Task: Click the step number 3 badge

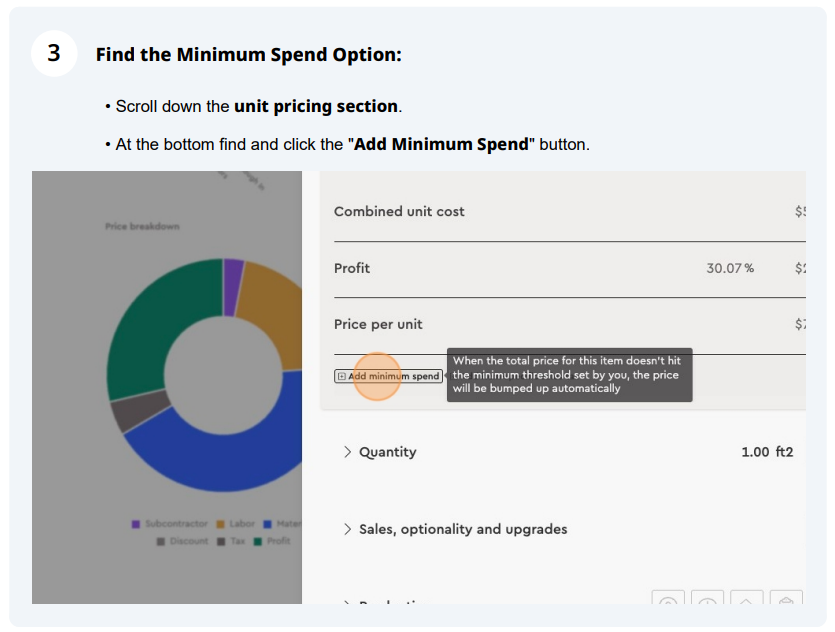Action: point(54,53)
